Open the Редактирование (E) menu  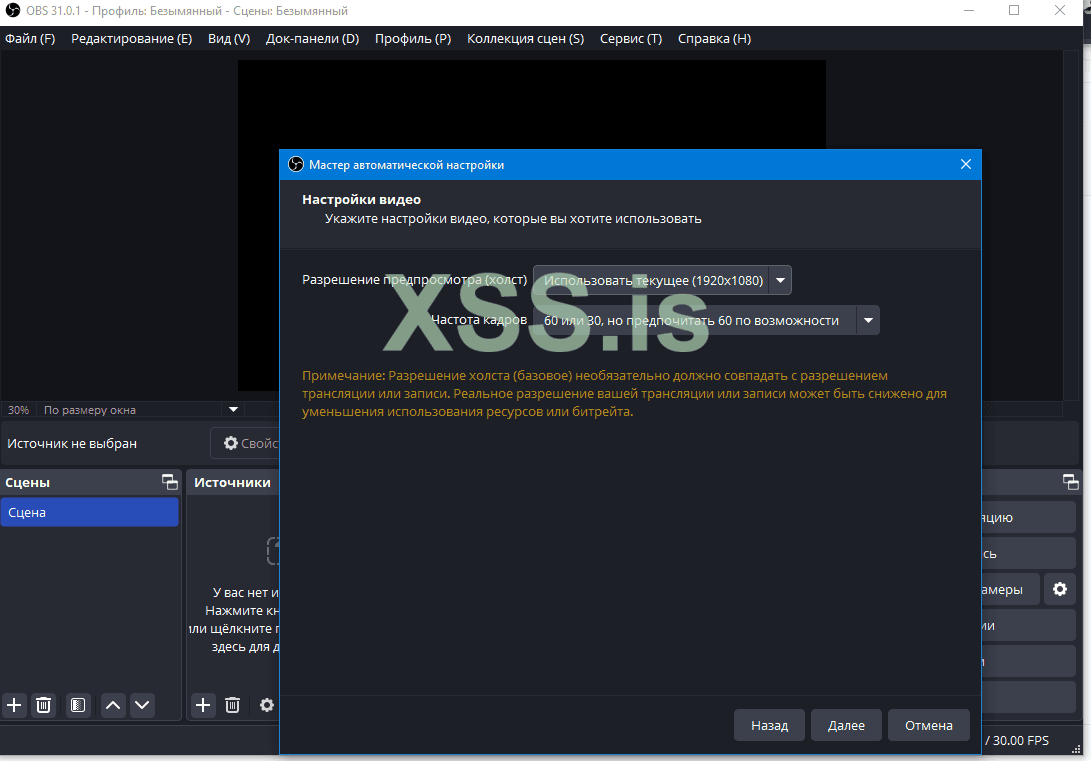132,39
